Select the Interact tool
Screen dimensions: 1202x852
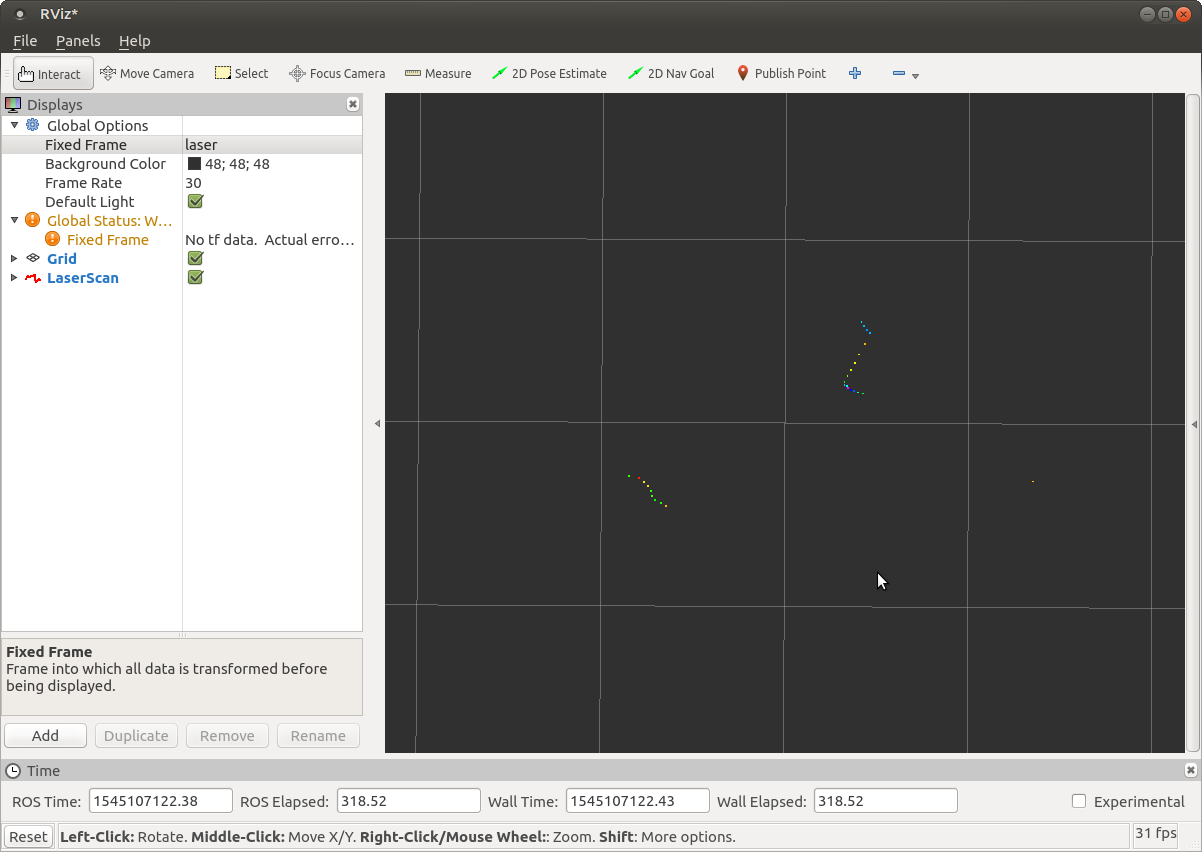52,73
